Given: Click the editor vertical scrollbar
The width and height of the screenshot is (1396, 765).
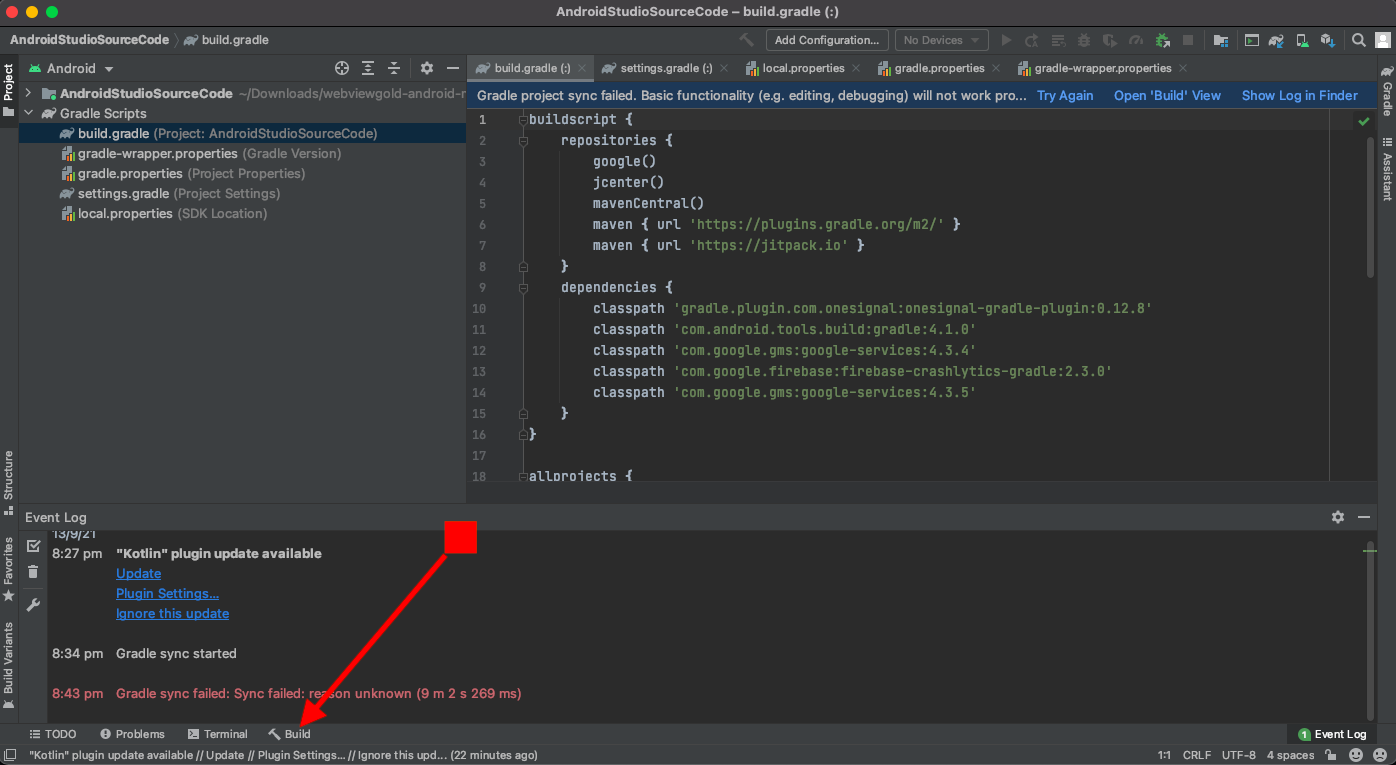Looking at the screenshot, I should [1371, 206].
